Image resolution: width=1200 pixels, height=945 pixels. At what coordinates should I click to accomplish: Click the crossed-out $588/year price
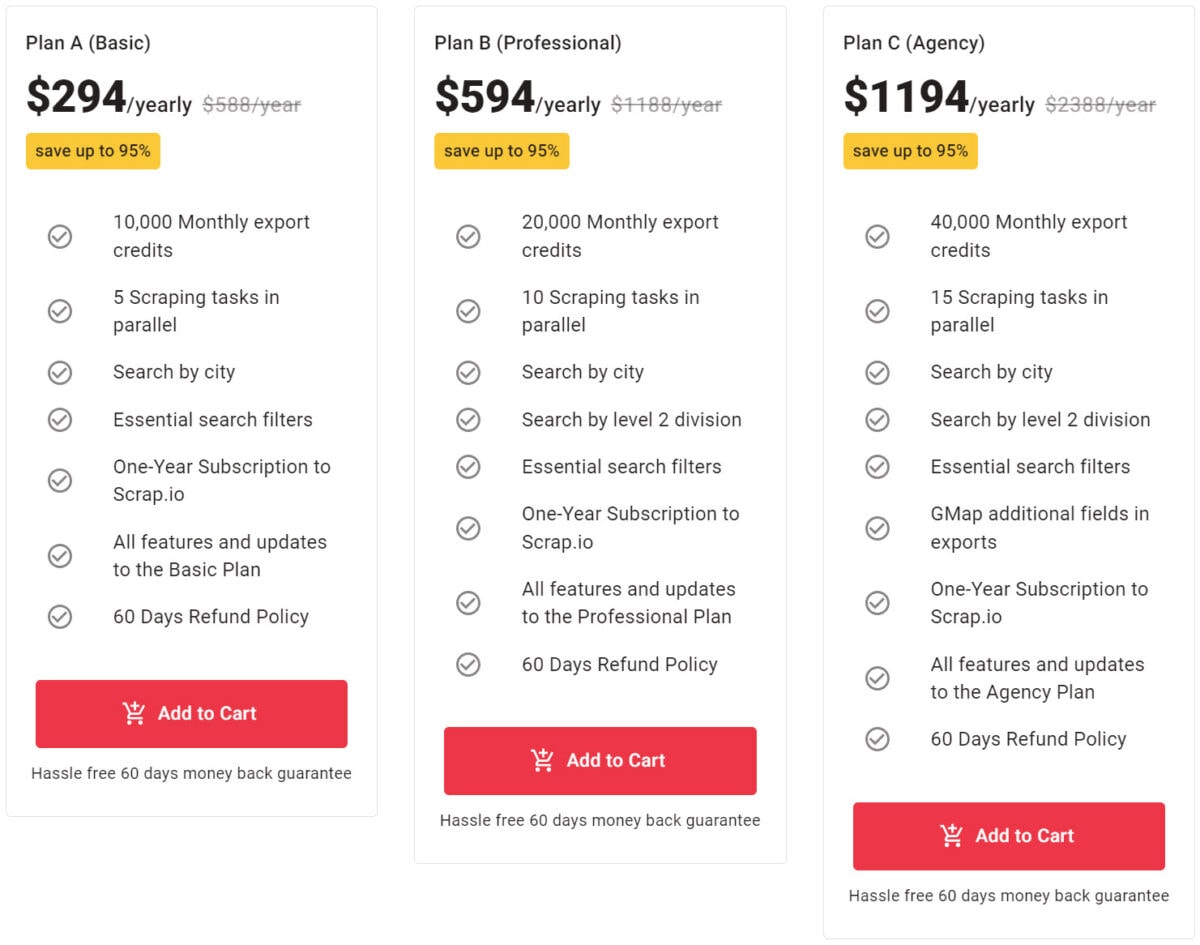251,103
